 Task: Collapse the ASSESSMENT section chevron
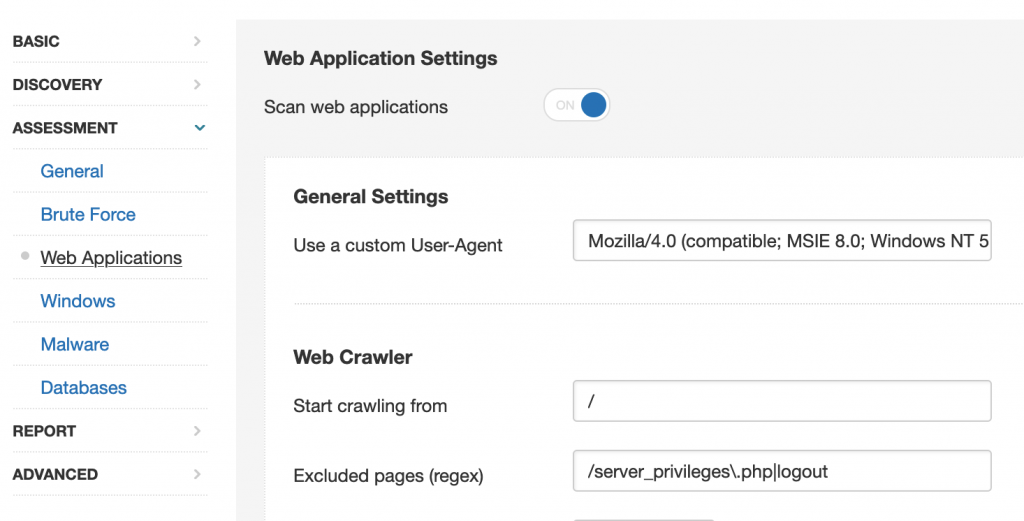[199, 128]
